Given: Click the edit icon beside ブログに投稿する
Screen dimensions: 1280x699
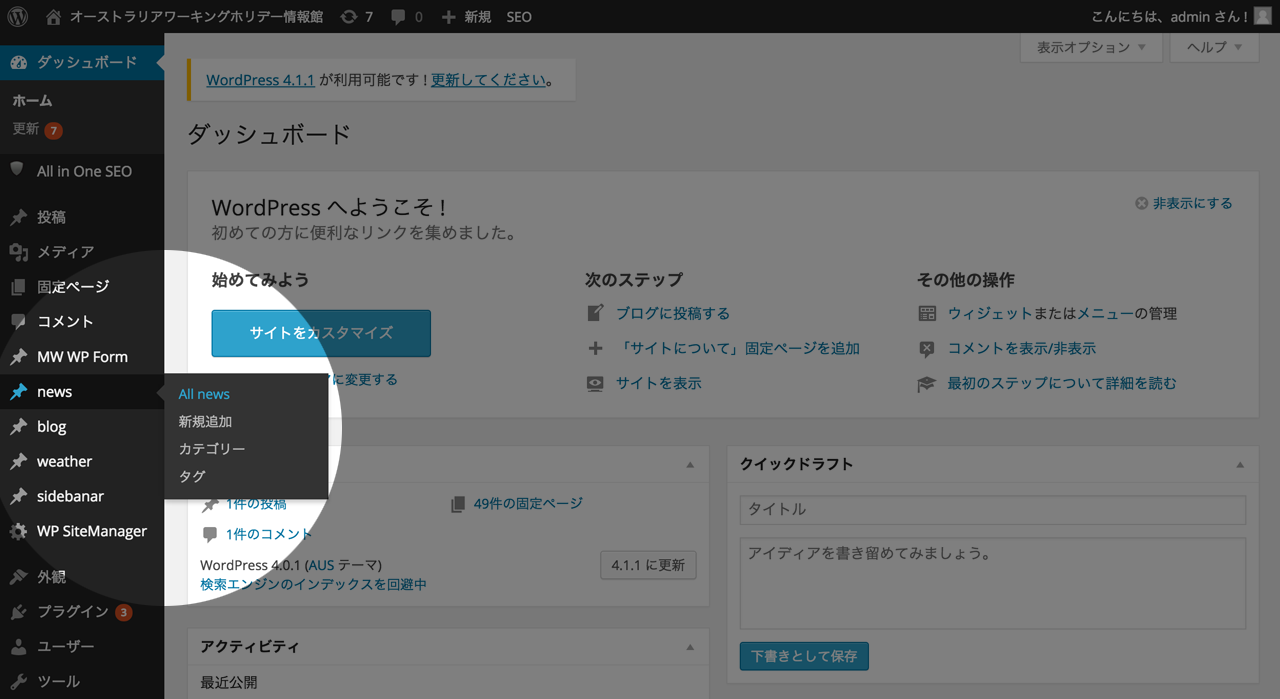Looking at the screenshot, I should coord(595,313).
